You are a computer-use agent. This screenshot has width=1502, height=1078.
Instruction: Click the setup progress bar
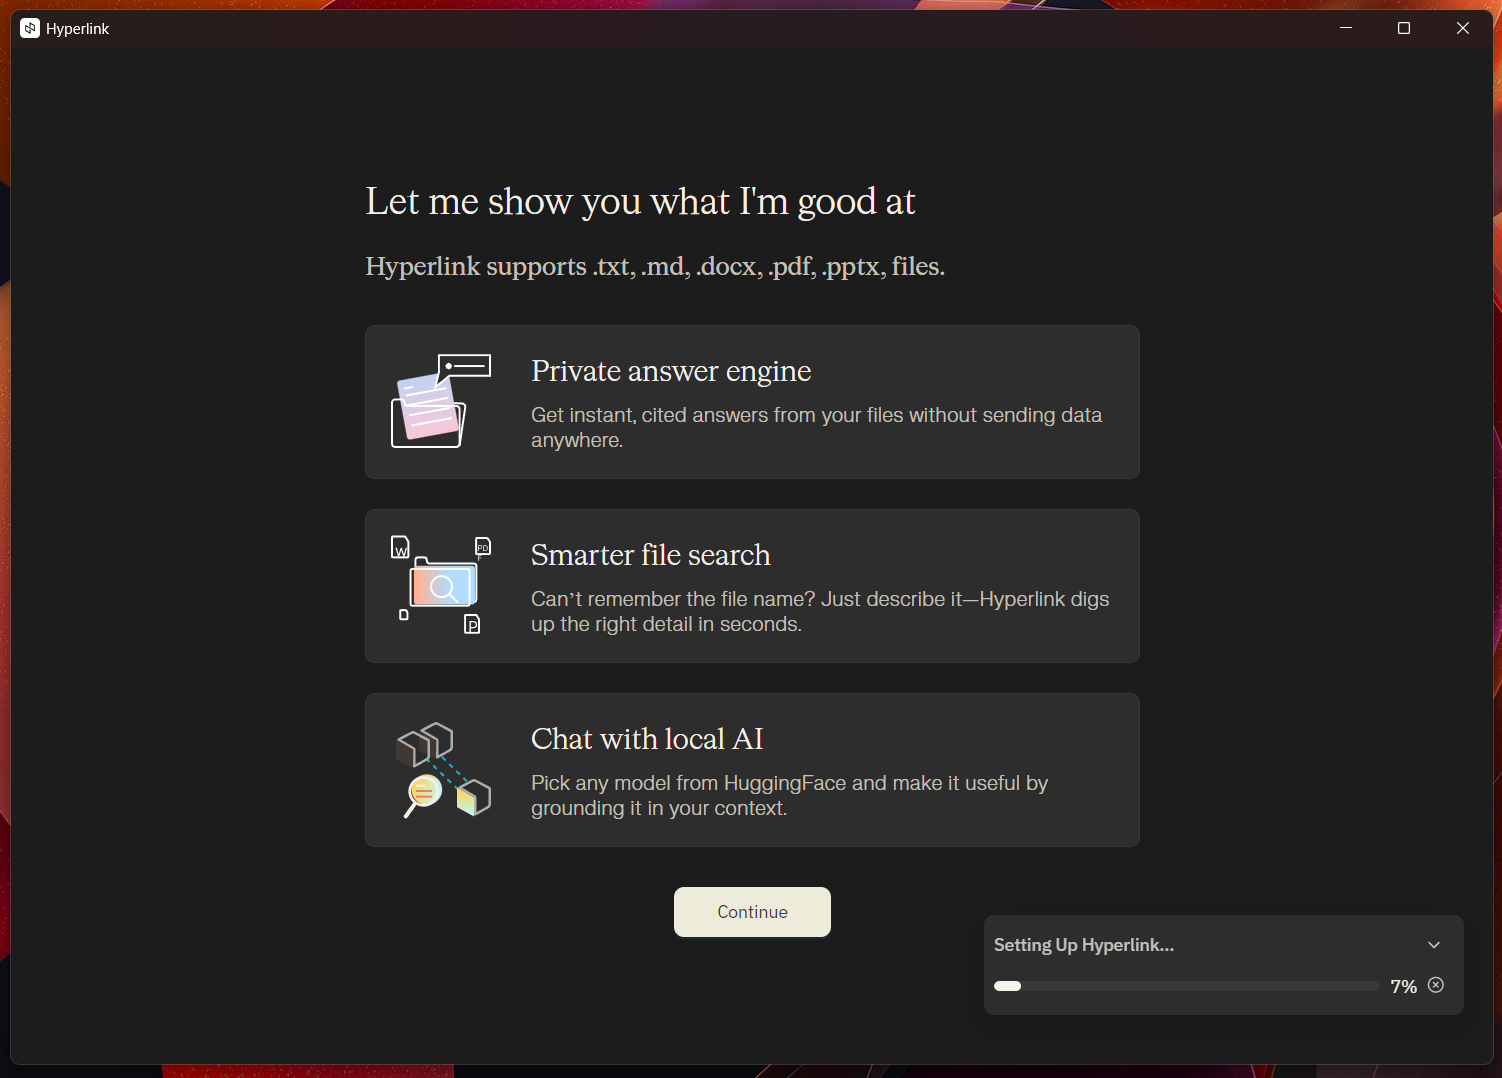(x=1186, y=986)
